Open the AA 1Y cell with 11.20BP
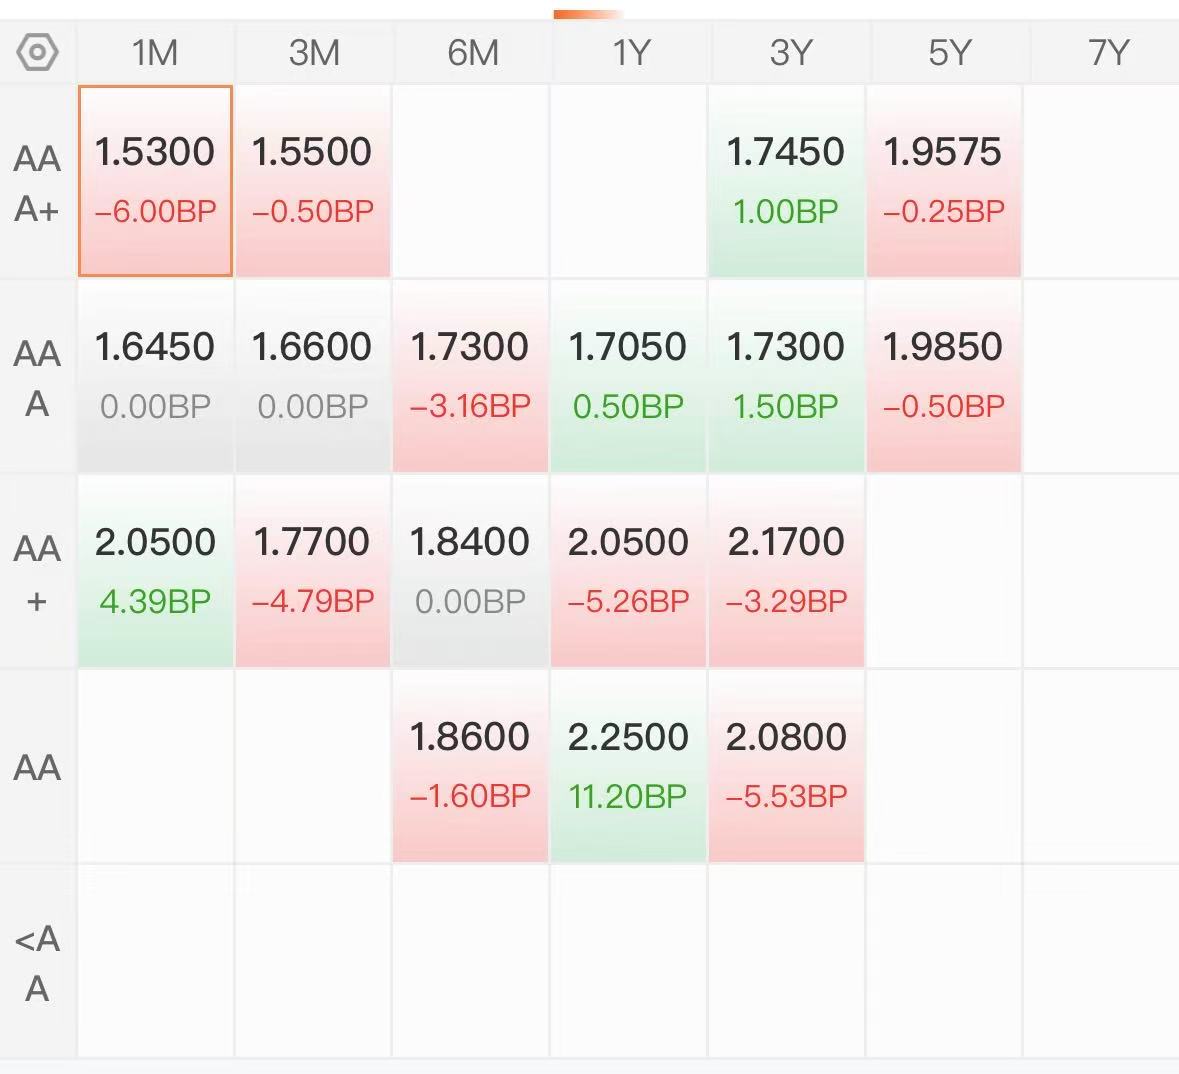This screenshot has width=1179, height=1074. (629, 765)
